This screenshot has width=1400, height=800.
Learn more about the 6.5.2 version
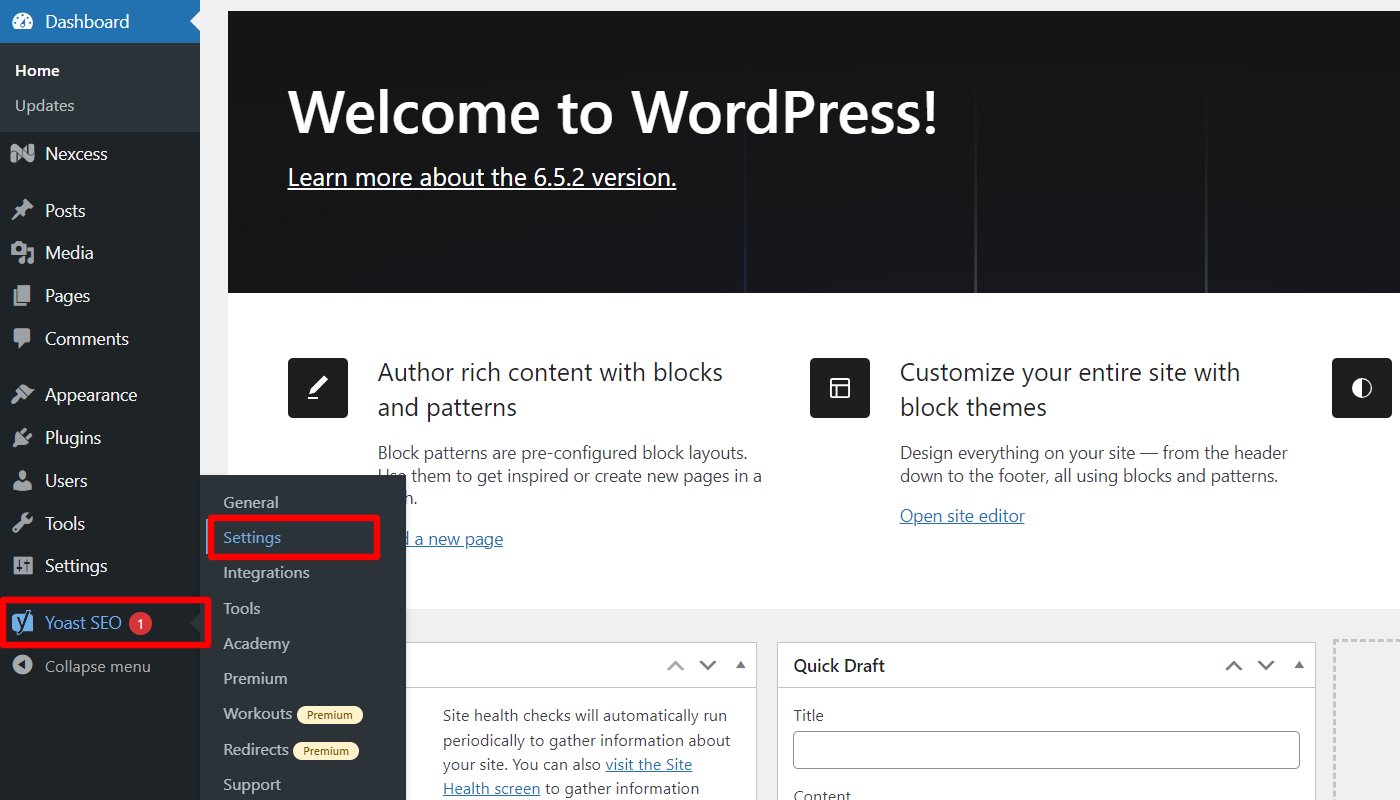[x=481, y=177]
